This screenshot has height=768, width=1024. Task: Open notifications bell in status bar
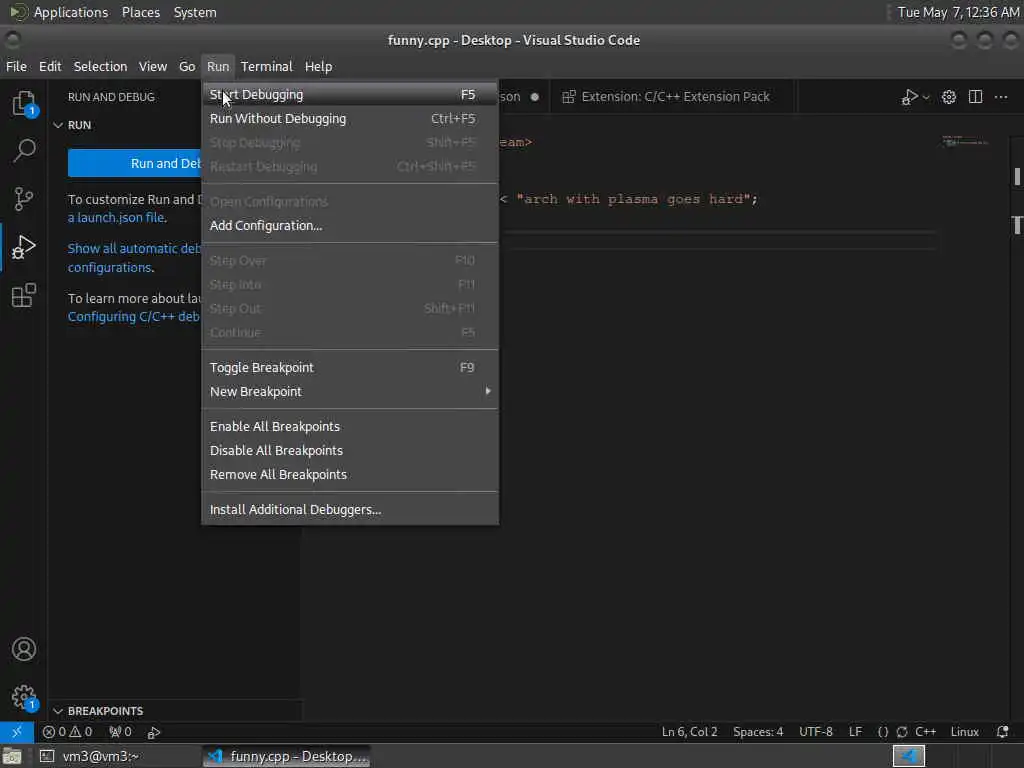point(1002,731)
